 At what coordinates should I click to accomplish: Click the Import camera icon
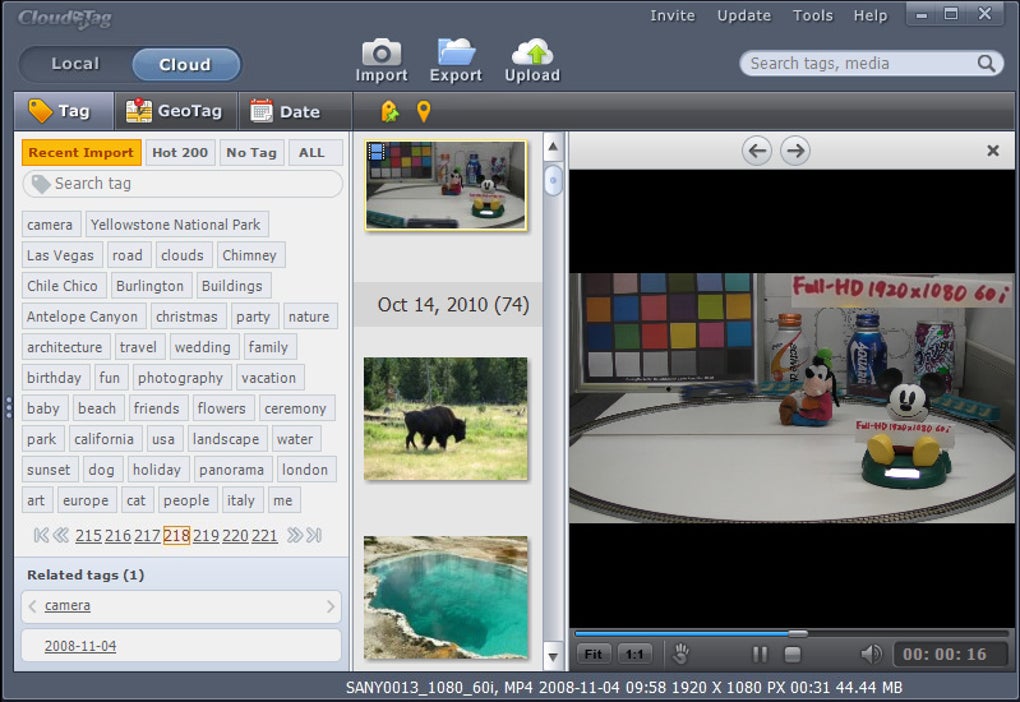[x=381, y=53]
